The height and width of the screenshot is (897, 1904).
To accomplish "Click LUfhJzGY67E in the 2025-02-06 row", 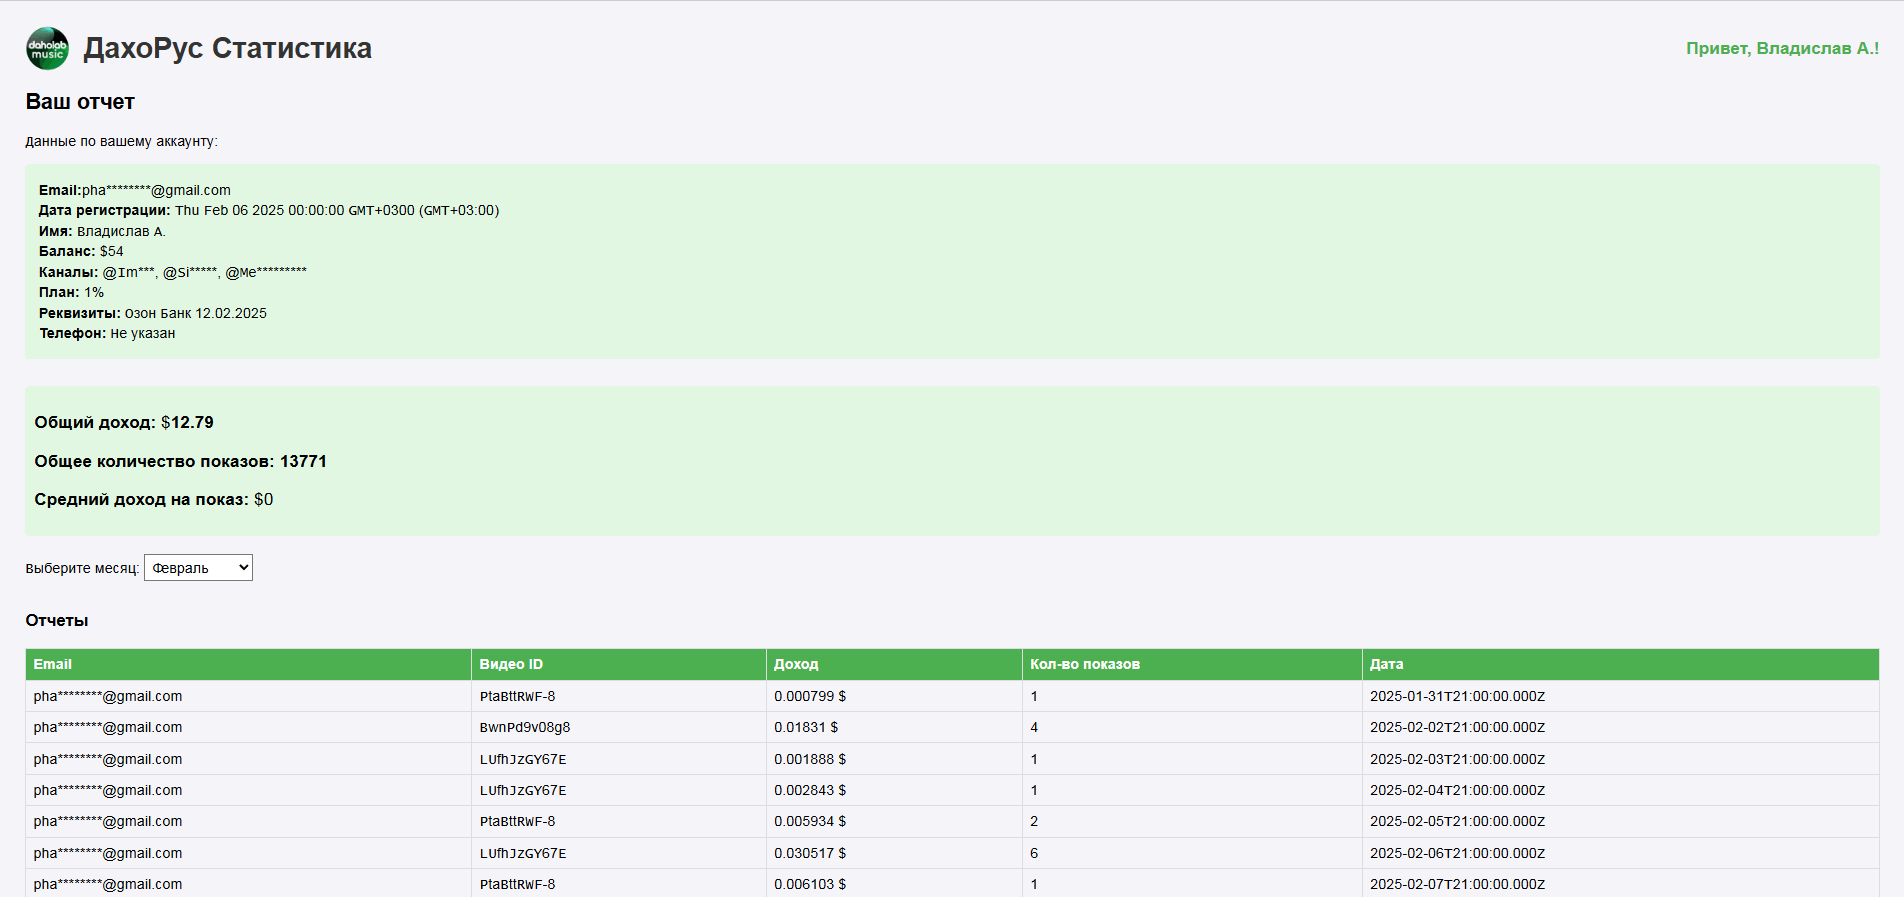I will pyautogui.click(x=523, y=853).
